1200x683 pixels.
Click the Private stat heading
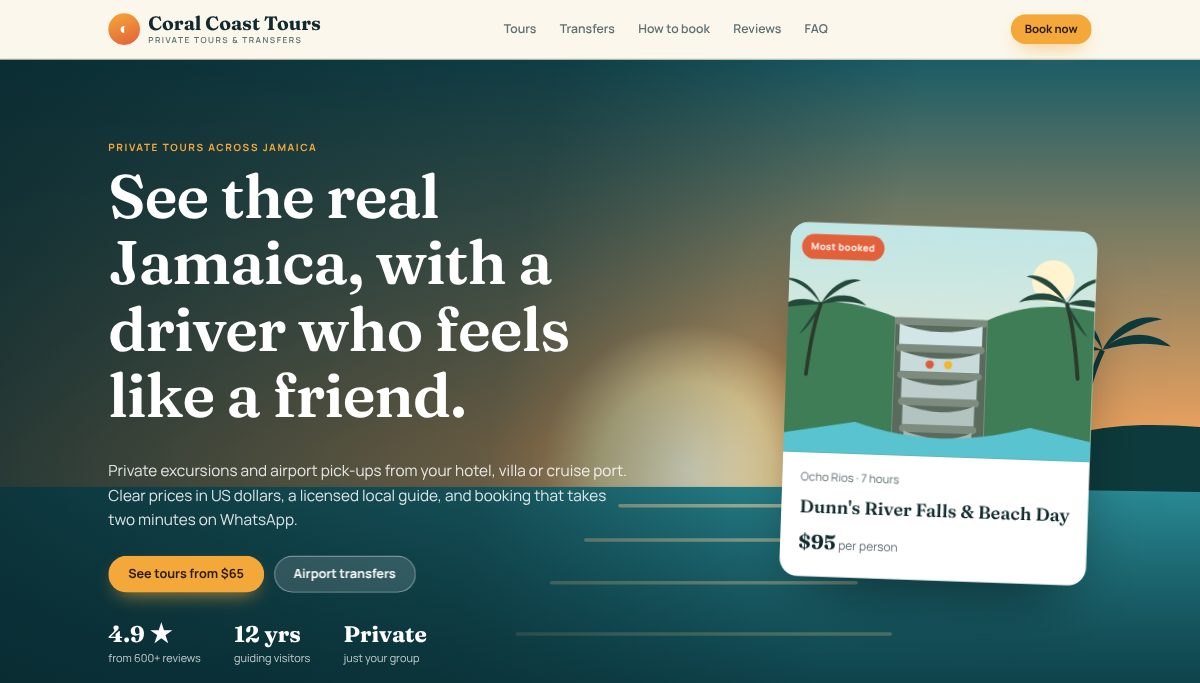point(385,634)
